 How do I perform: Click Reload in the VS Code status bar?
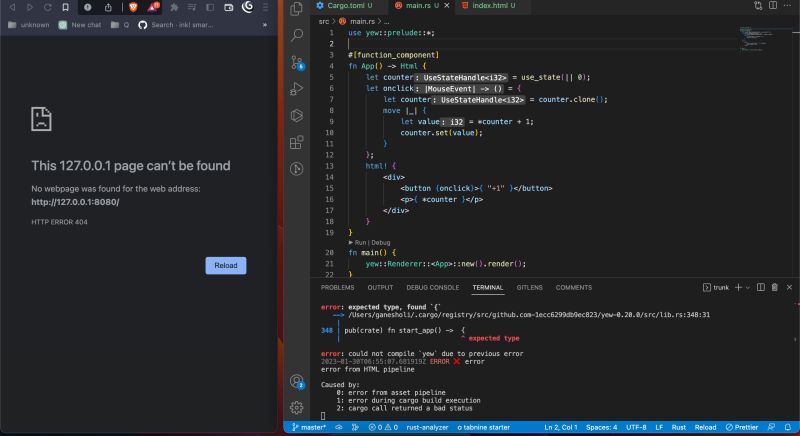(x=705, y=427)
